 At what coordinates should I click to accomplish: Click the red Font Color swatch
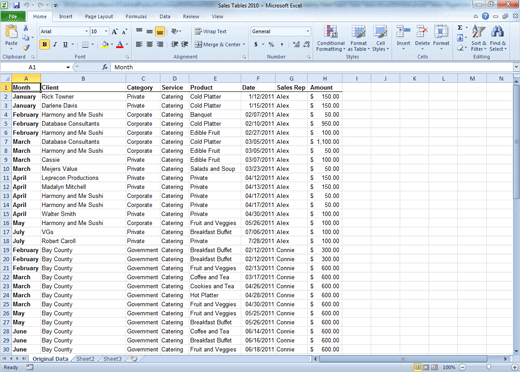120,45
